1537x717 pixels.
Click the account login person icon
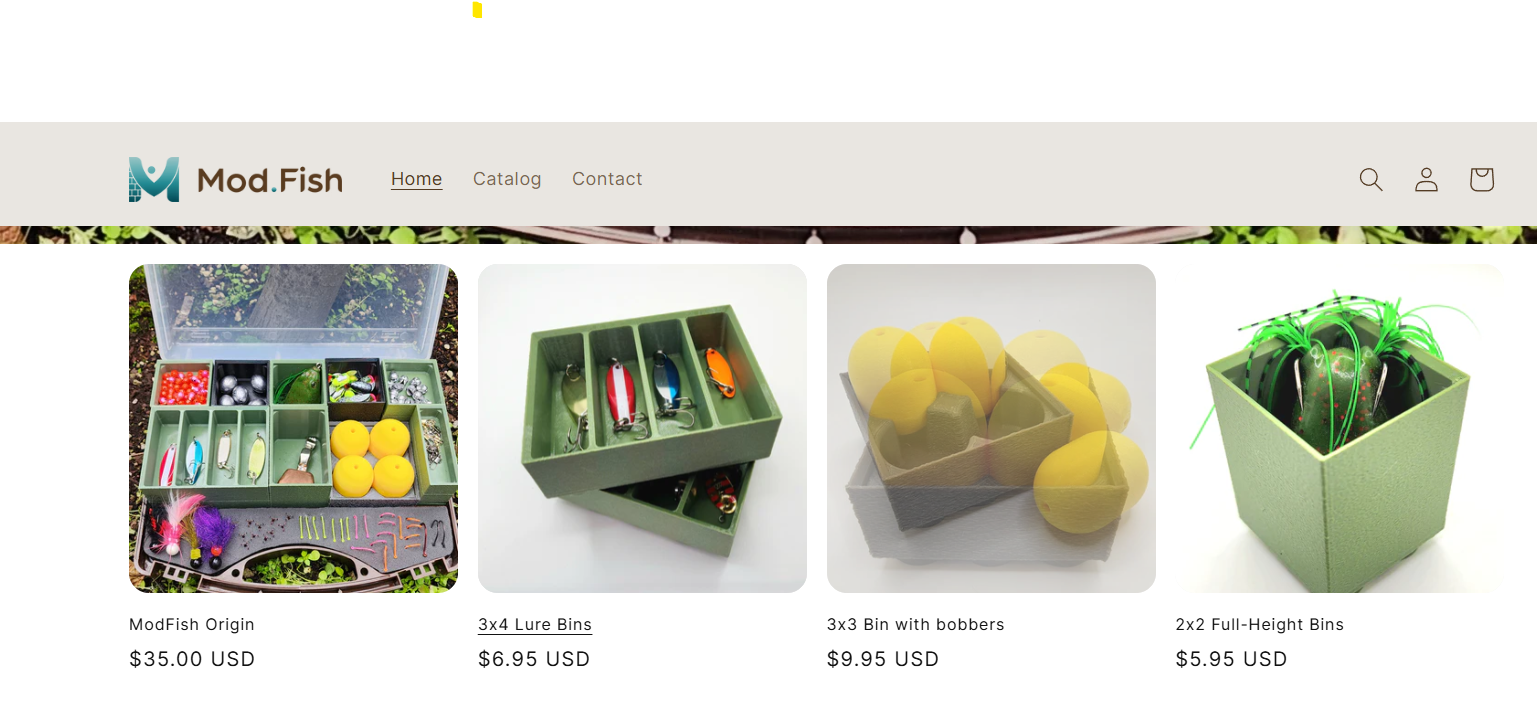pos(1426,179)
